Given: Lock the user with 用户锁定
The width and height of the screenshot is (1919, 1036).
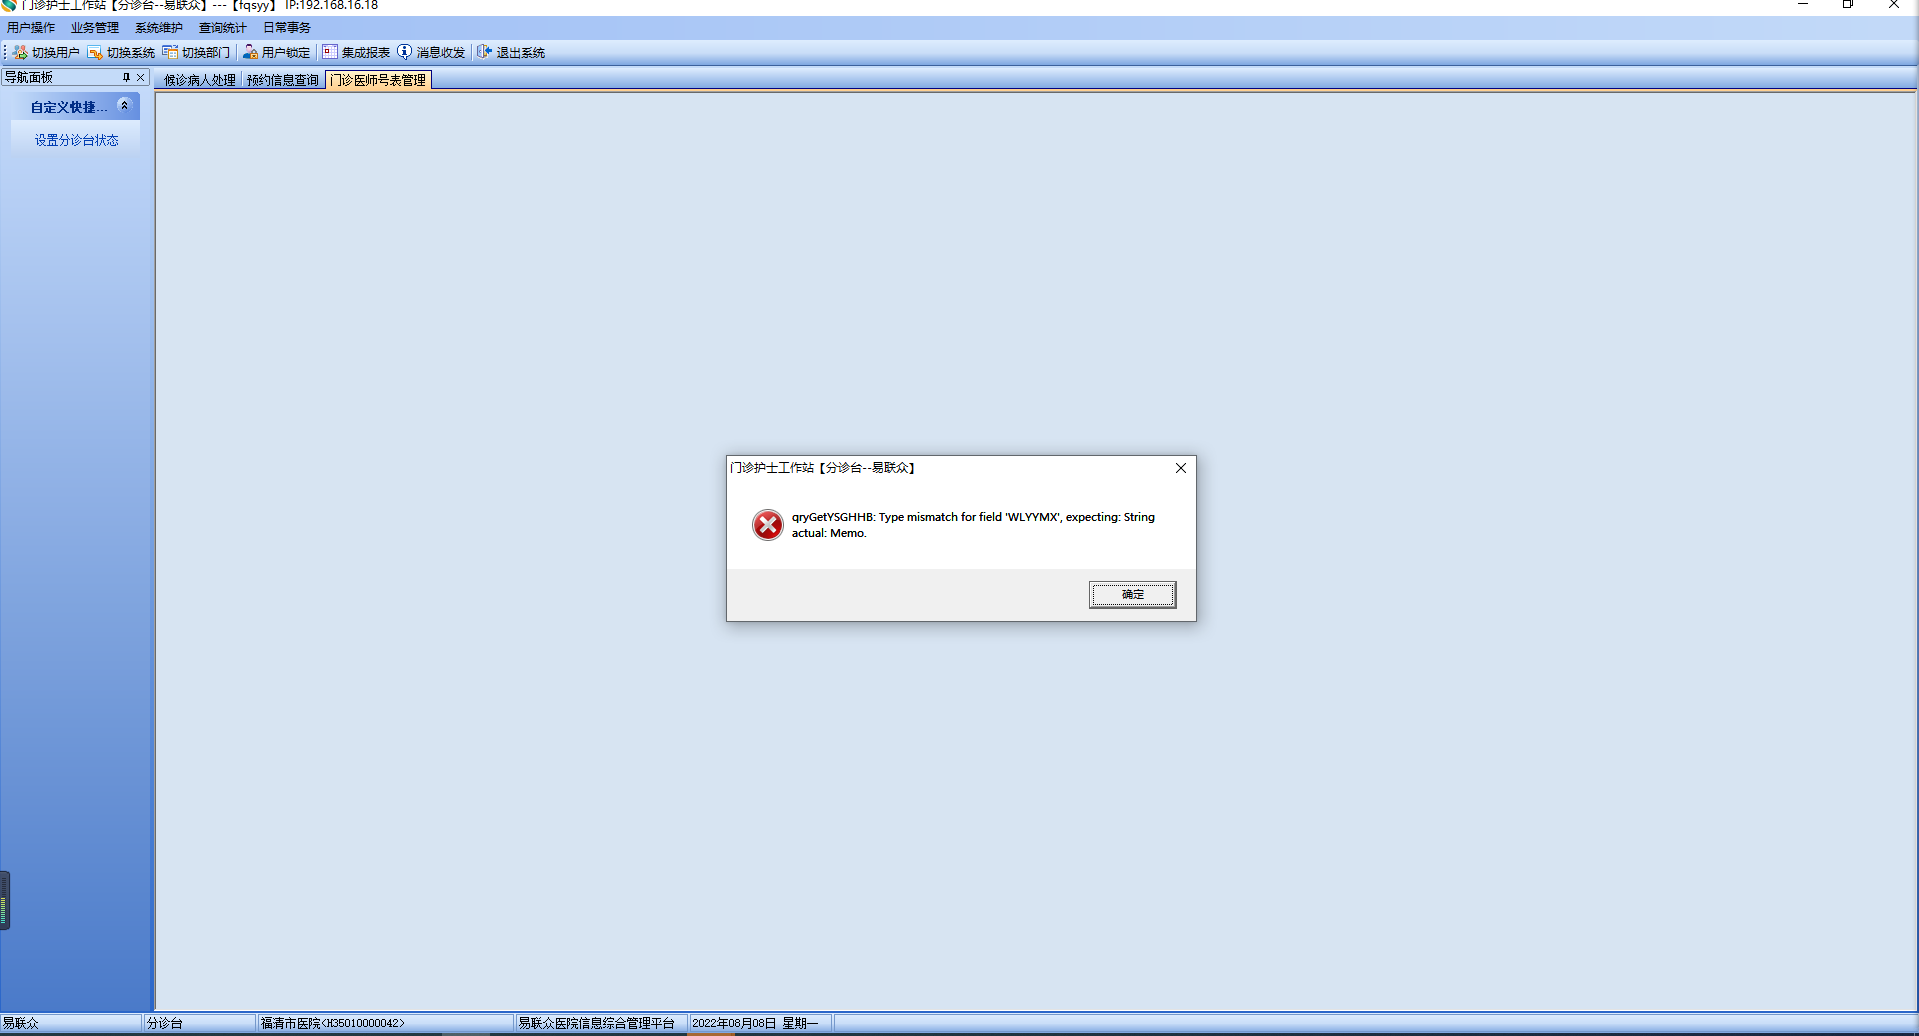Looking at the screenshot, I should (276, 52).
